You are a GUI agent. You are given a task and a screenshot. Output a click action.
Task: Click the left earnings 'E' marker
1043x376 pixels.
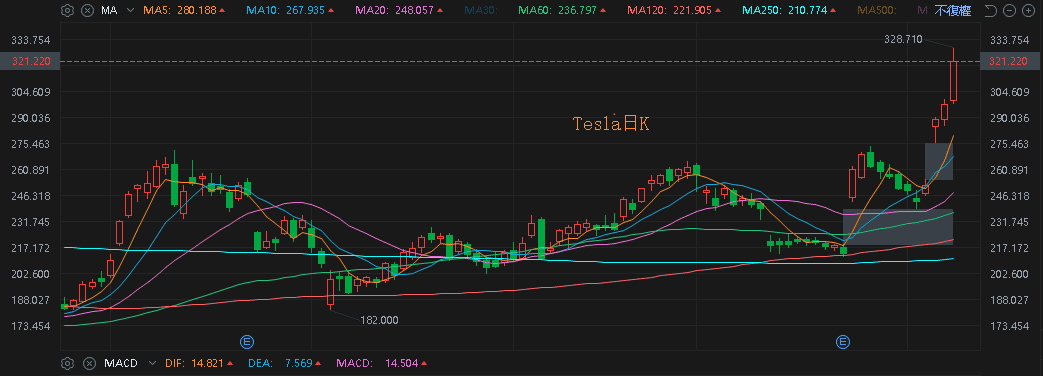pyautogui.click(x=247, y=342)
